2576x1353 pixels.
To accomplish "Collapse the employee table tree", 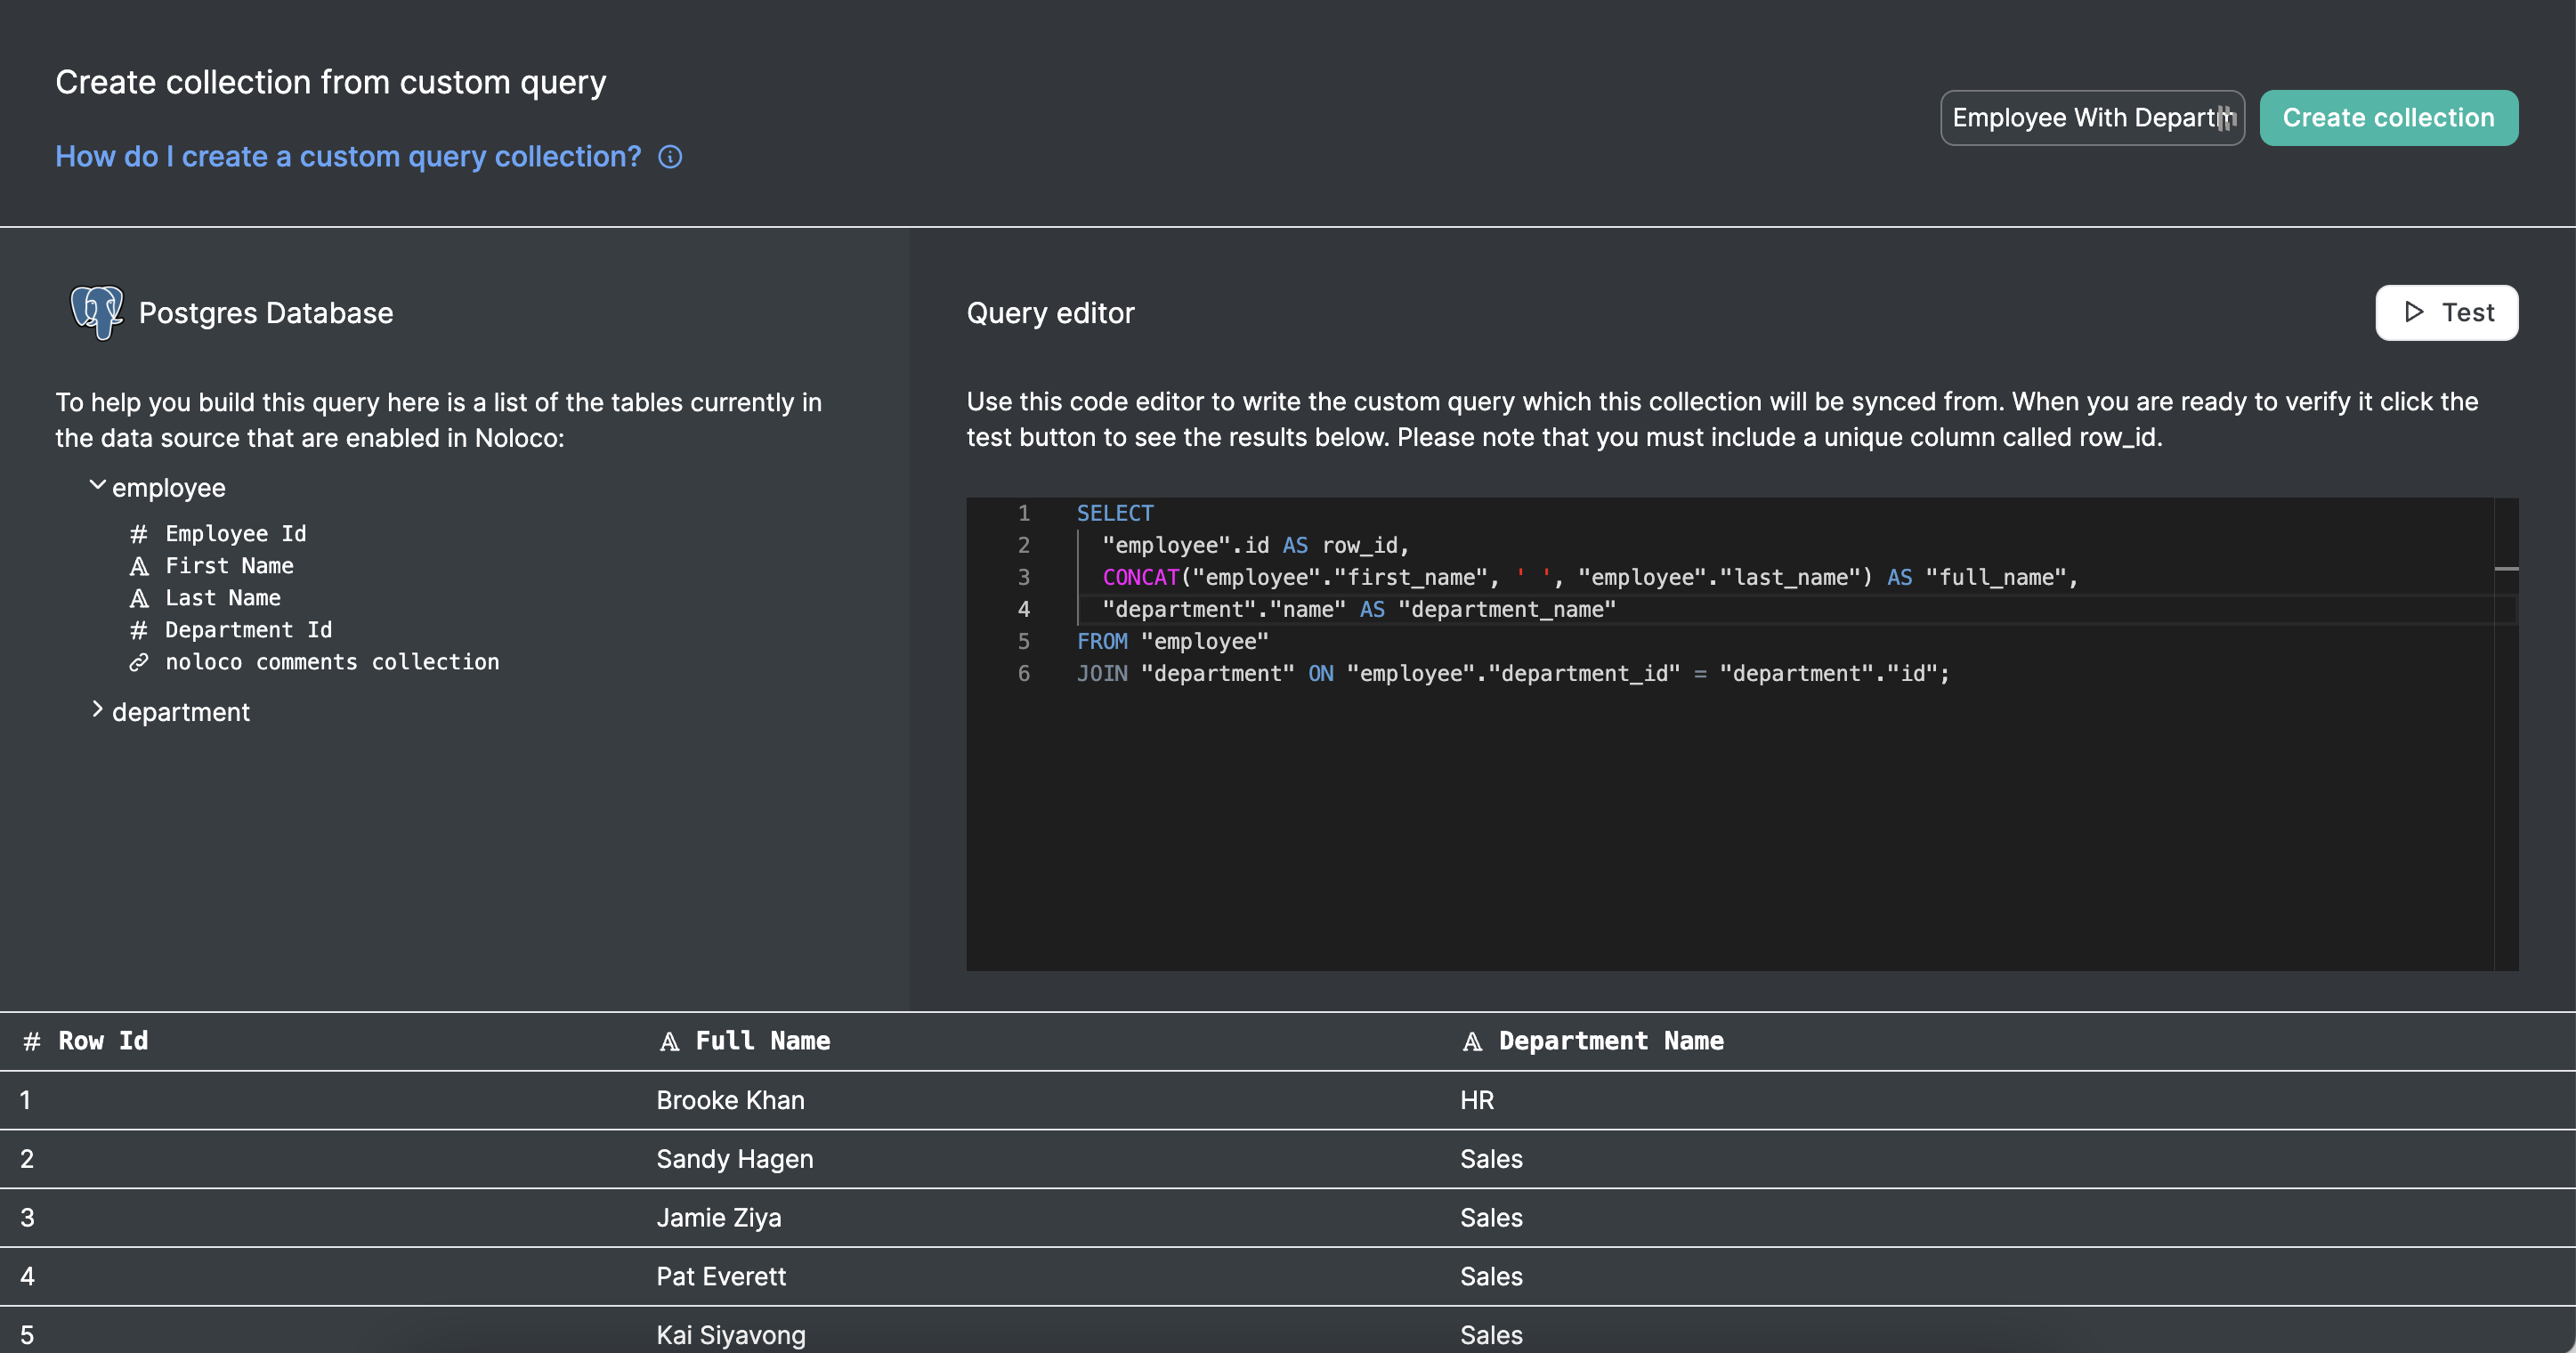I will coord(97,486).
